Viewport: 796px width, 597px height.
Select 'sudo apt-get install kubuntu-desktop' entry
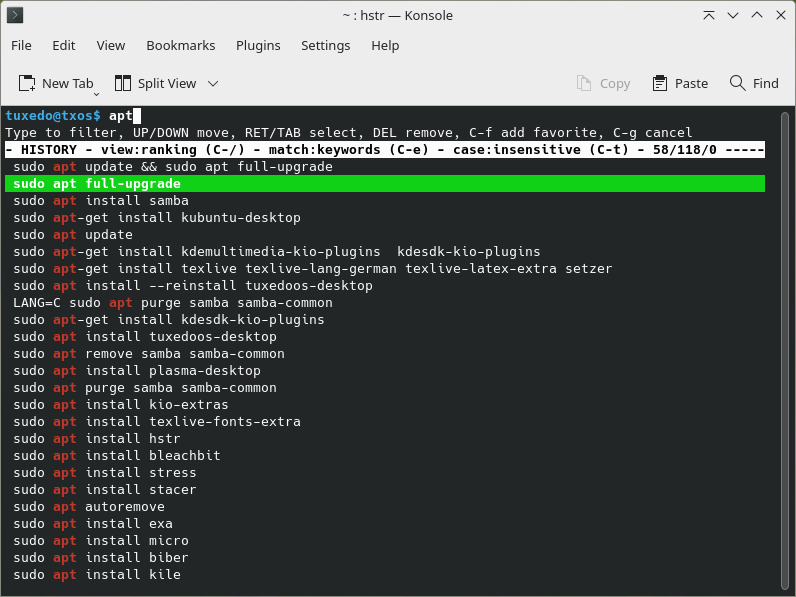157,218
